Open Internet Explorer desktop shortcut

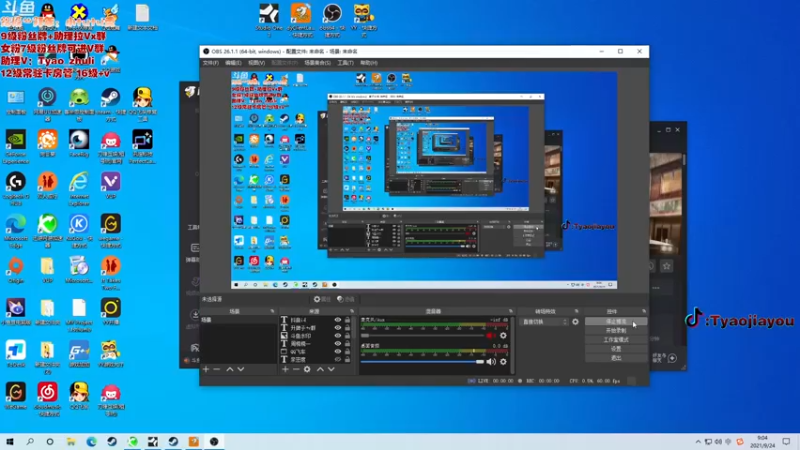(x=79, y=189)
